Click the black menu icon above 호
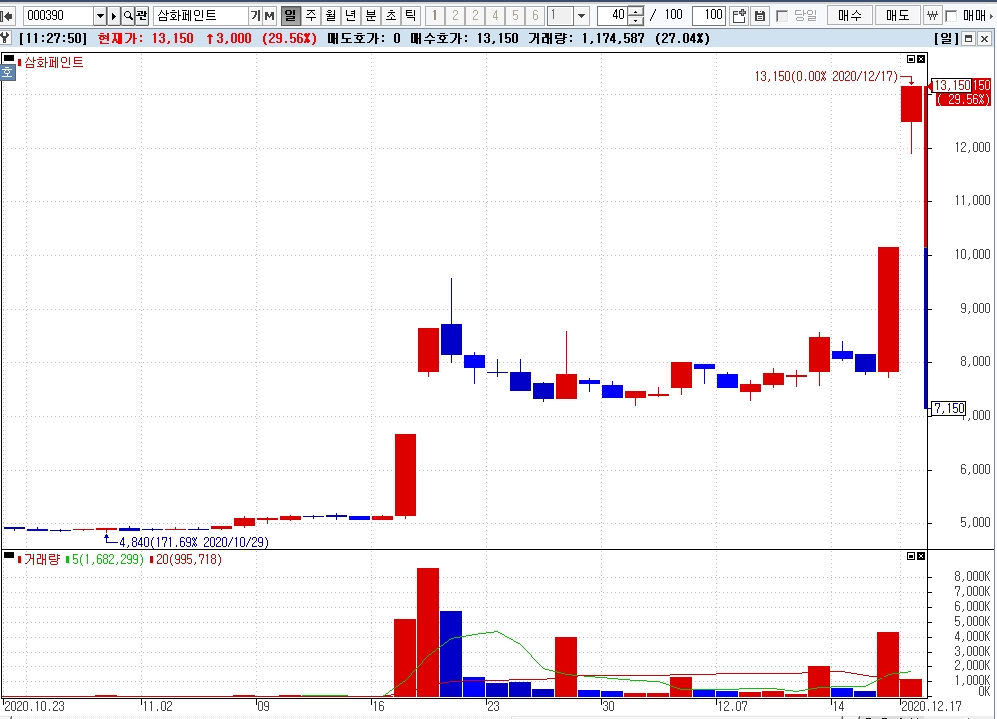 [8, 59]
